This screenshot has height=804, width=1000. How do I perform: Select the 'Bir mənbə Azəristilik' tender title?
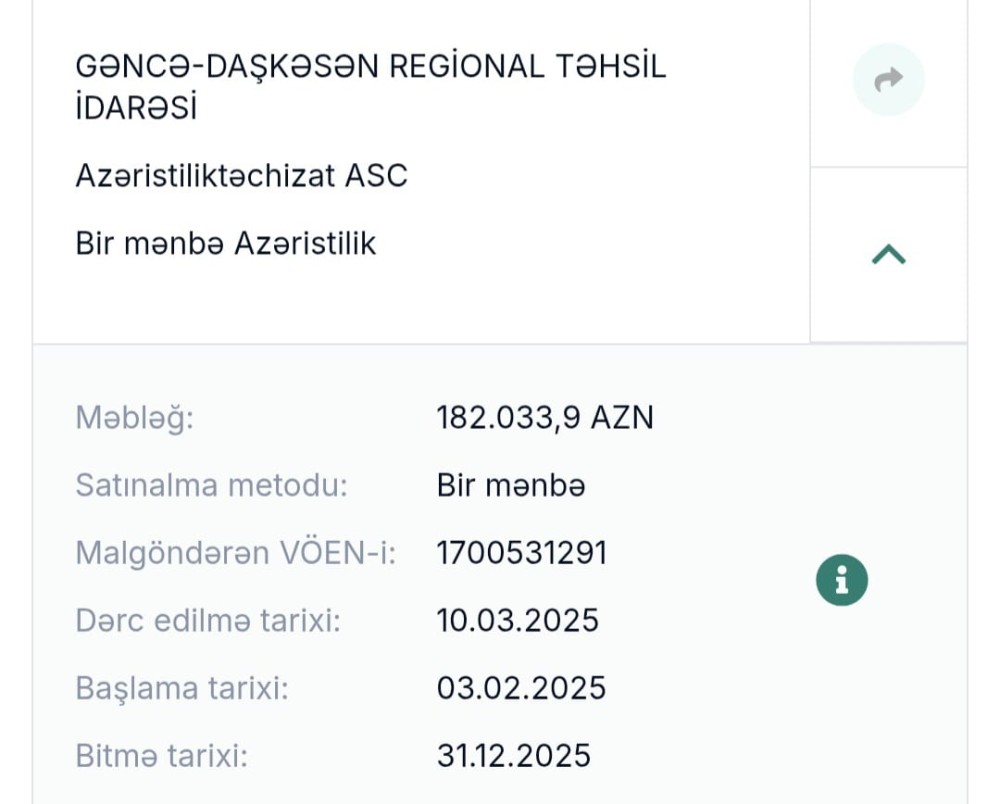point(226,243)
